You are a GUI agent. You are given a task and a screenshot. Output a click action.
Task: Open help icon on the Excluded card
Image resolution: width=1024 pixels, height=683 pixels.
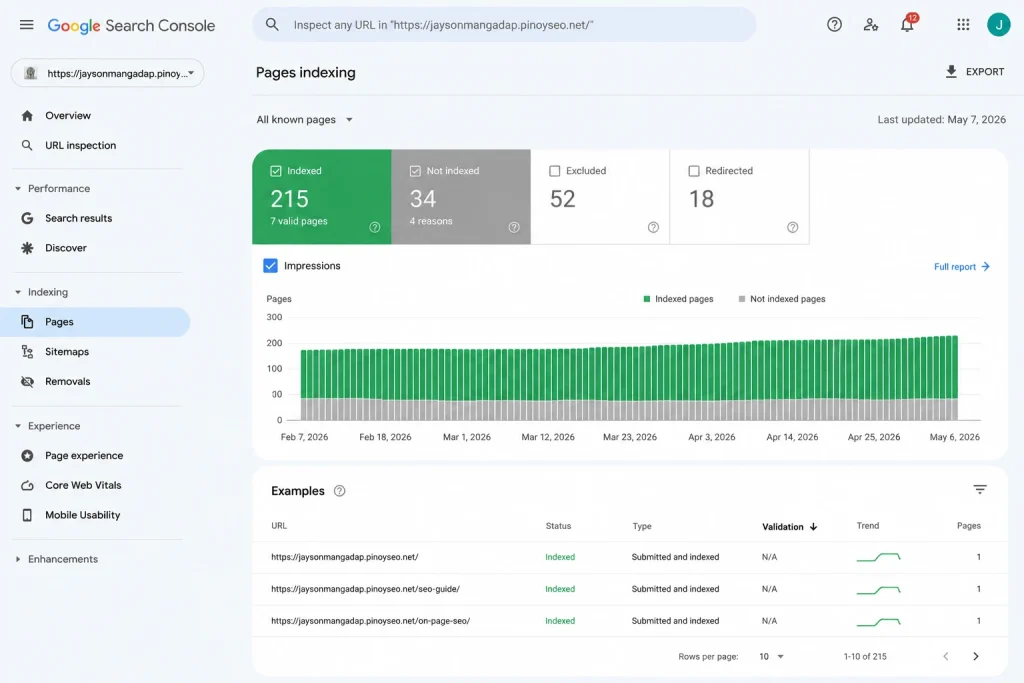click(x=653, y=227)
